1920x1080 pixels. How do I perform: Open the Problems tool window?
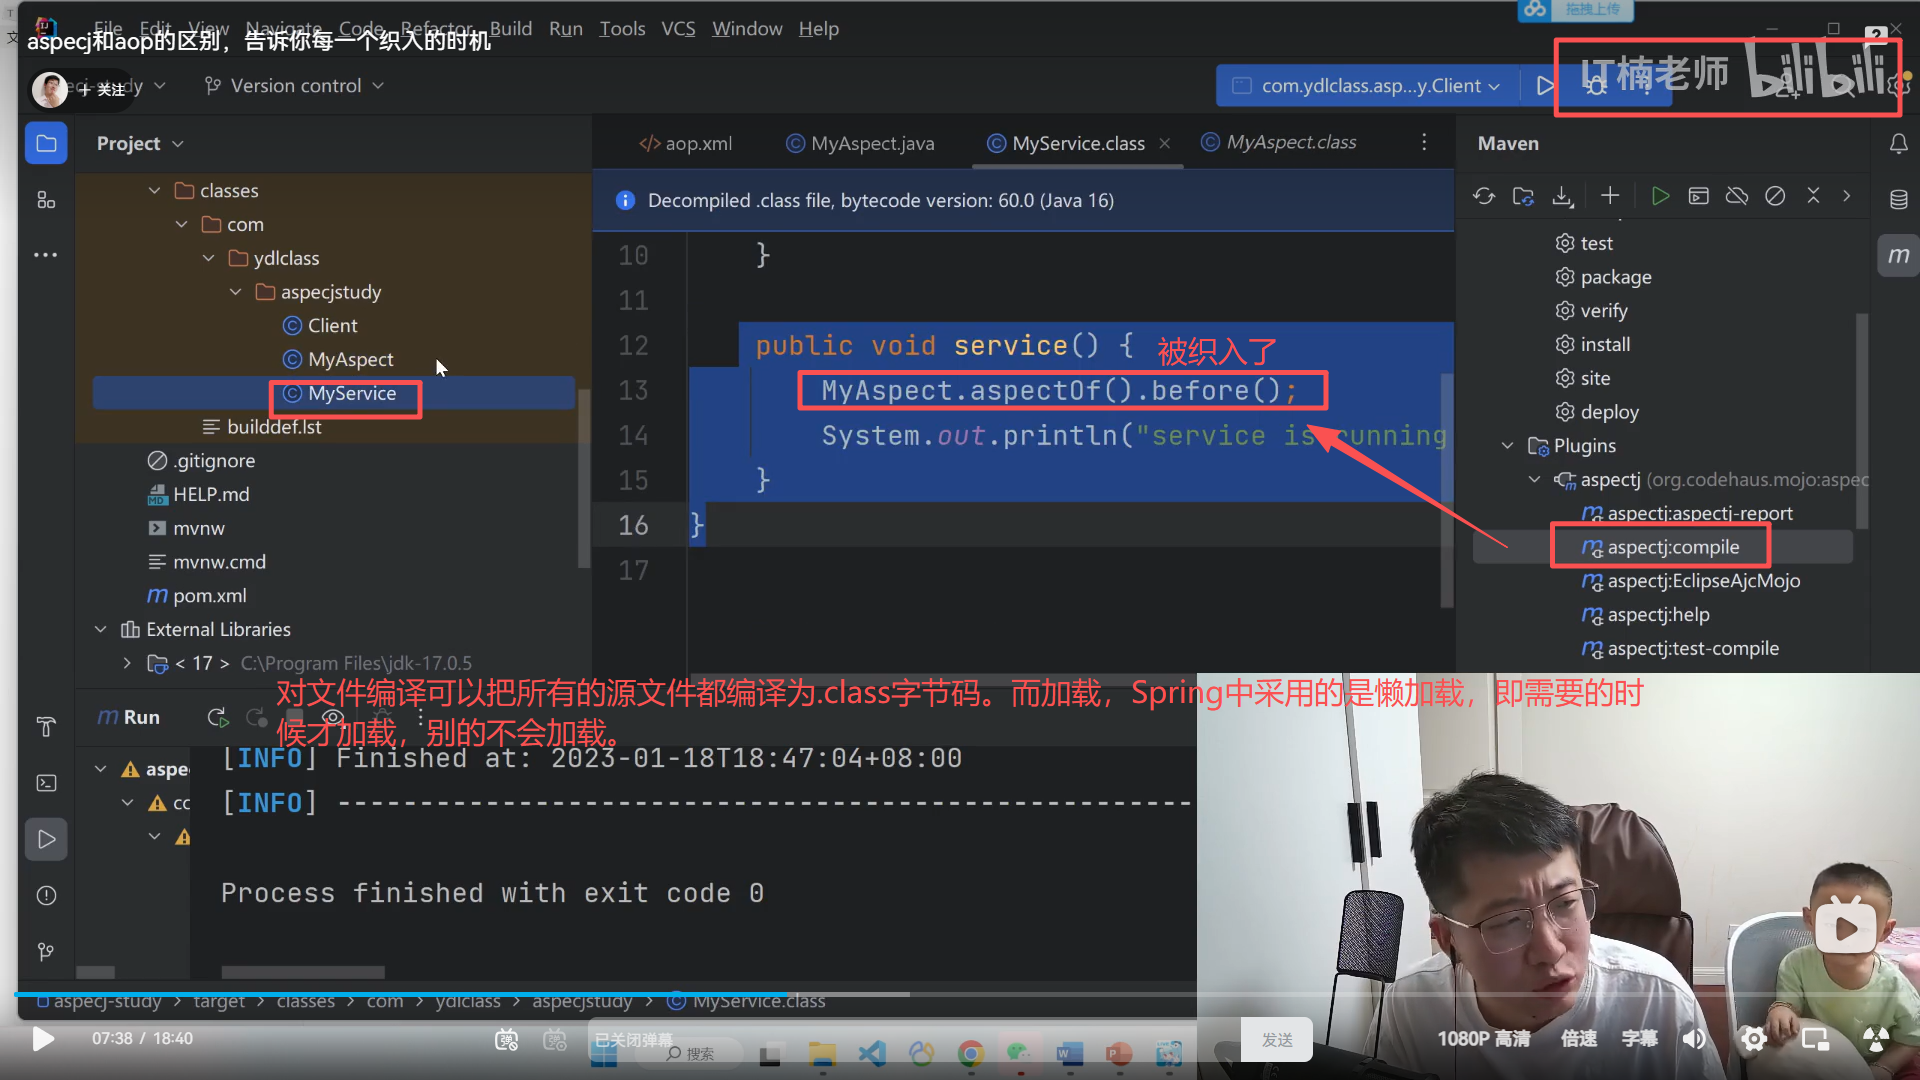click(46, 895)
